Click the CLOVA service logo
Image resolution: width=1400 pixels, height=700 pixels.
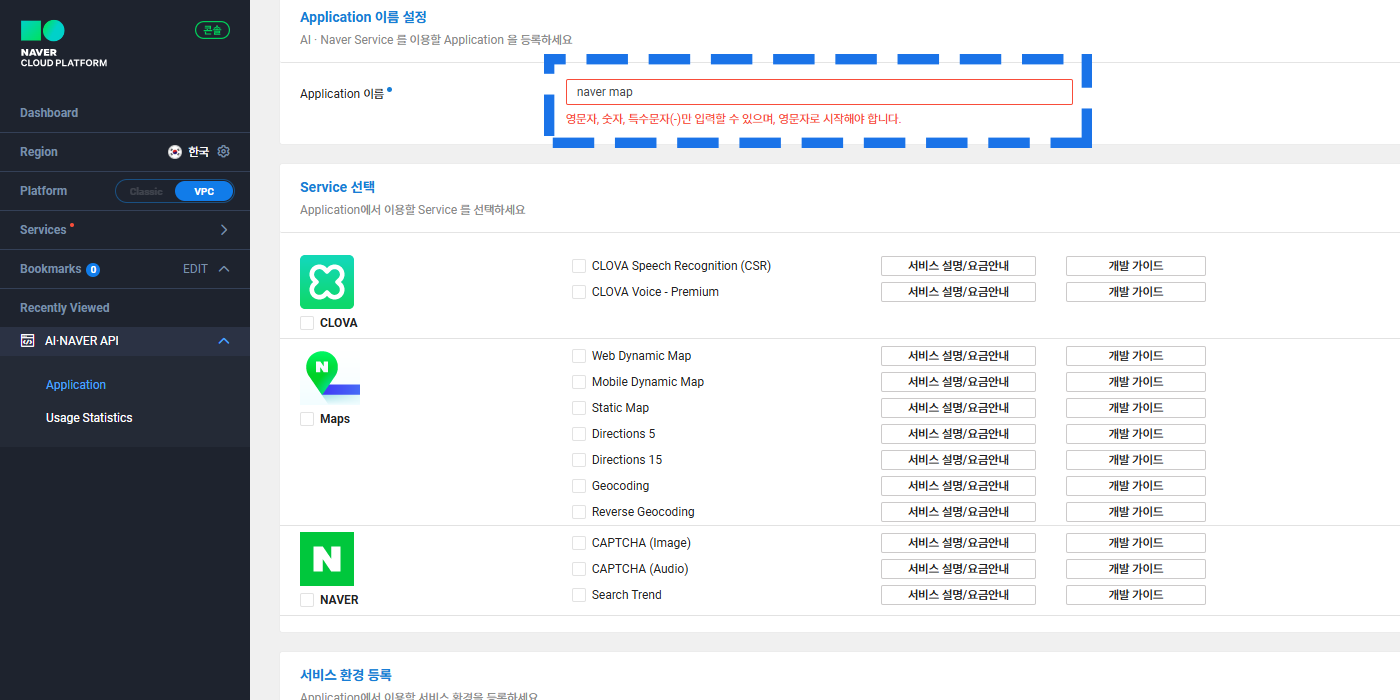(327, 282)
